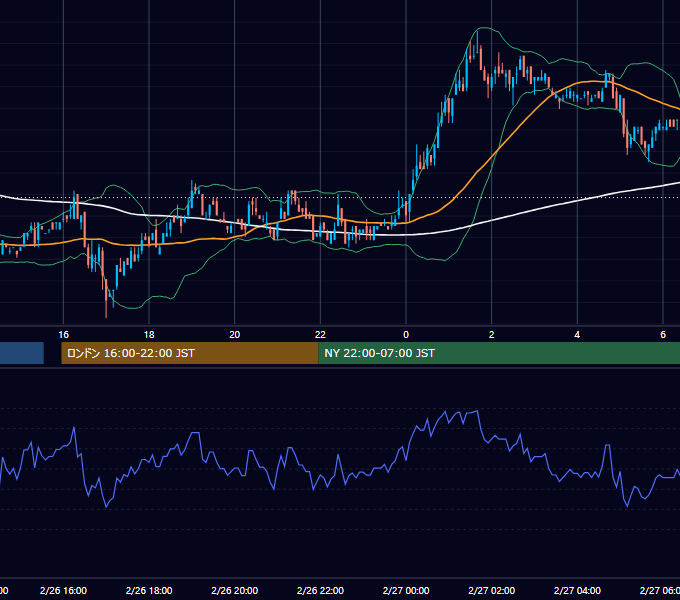Screen dimensions: 680x600
Task: Select the ロンドン 16:00-22:00 JST session bar
Action: [x=190, y=353]
